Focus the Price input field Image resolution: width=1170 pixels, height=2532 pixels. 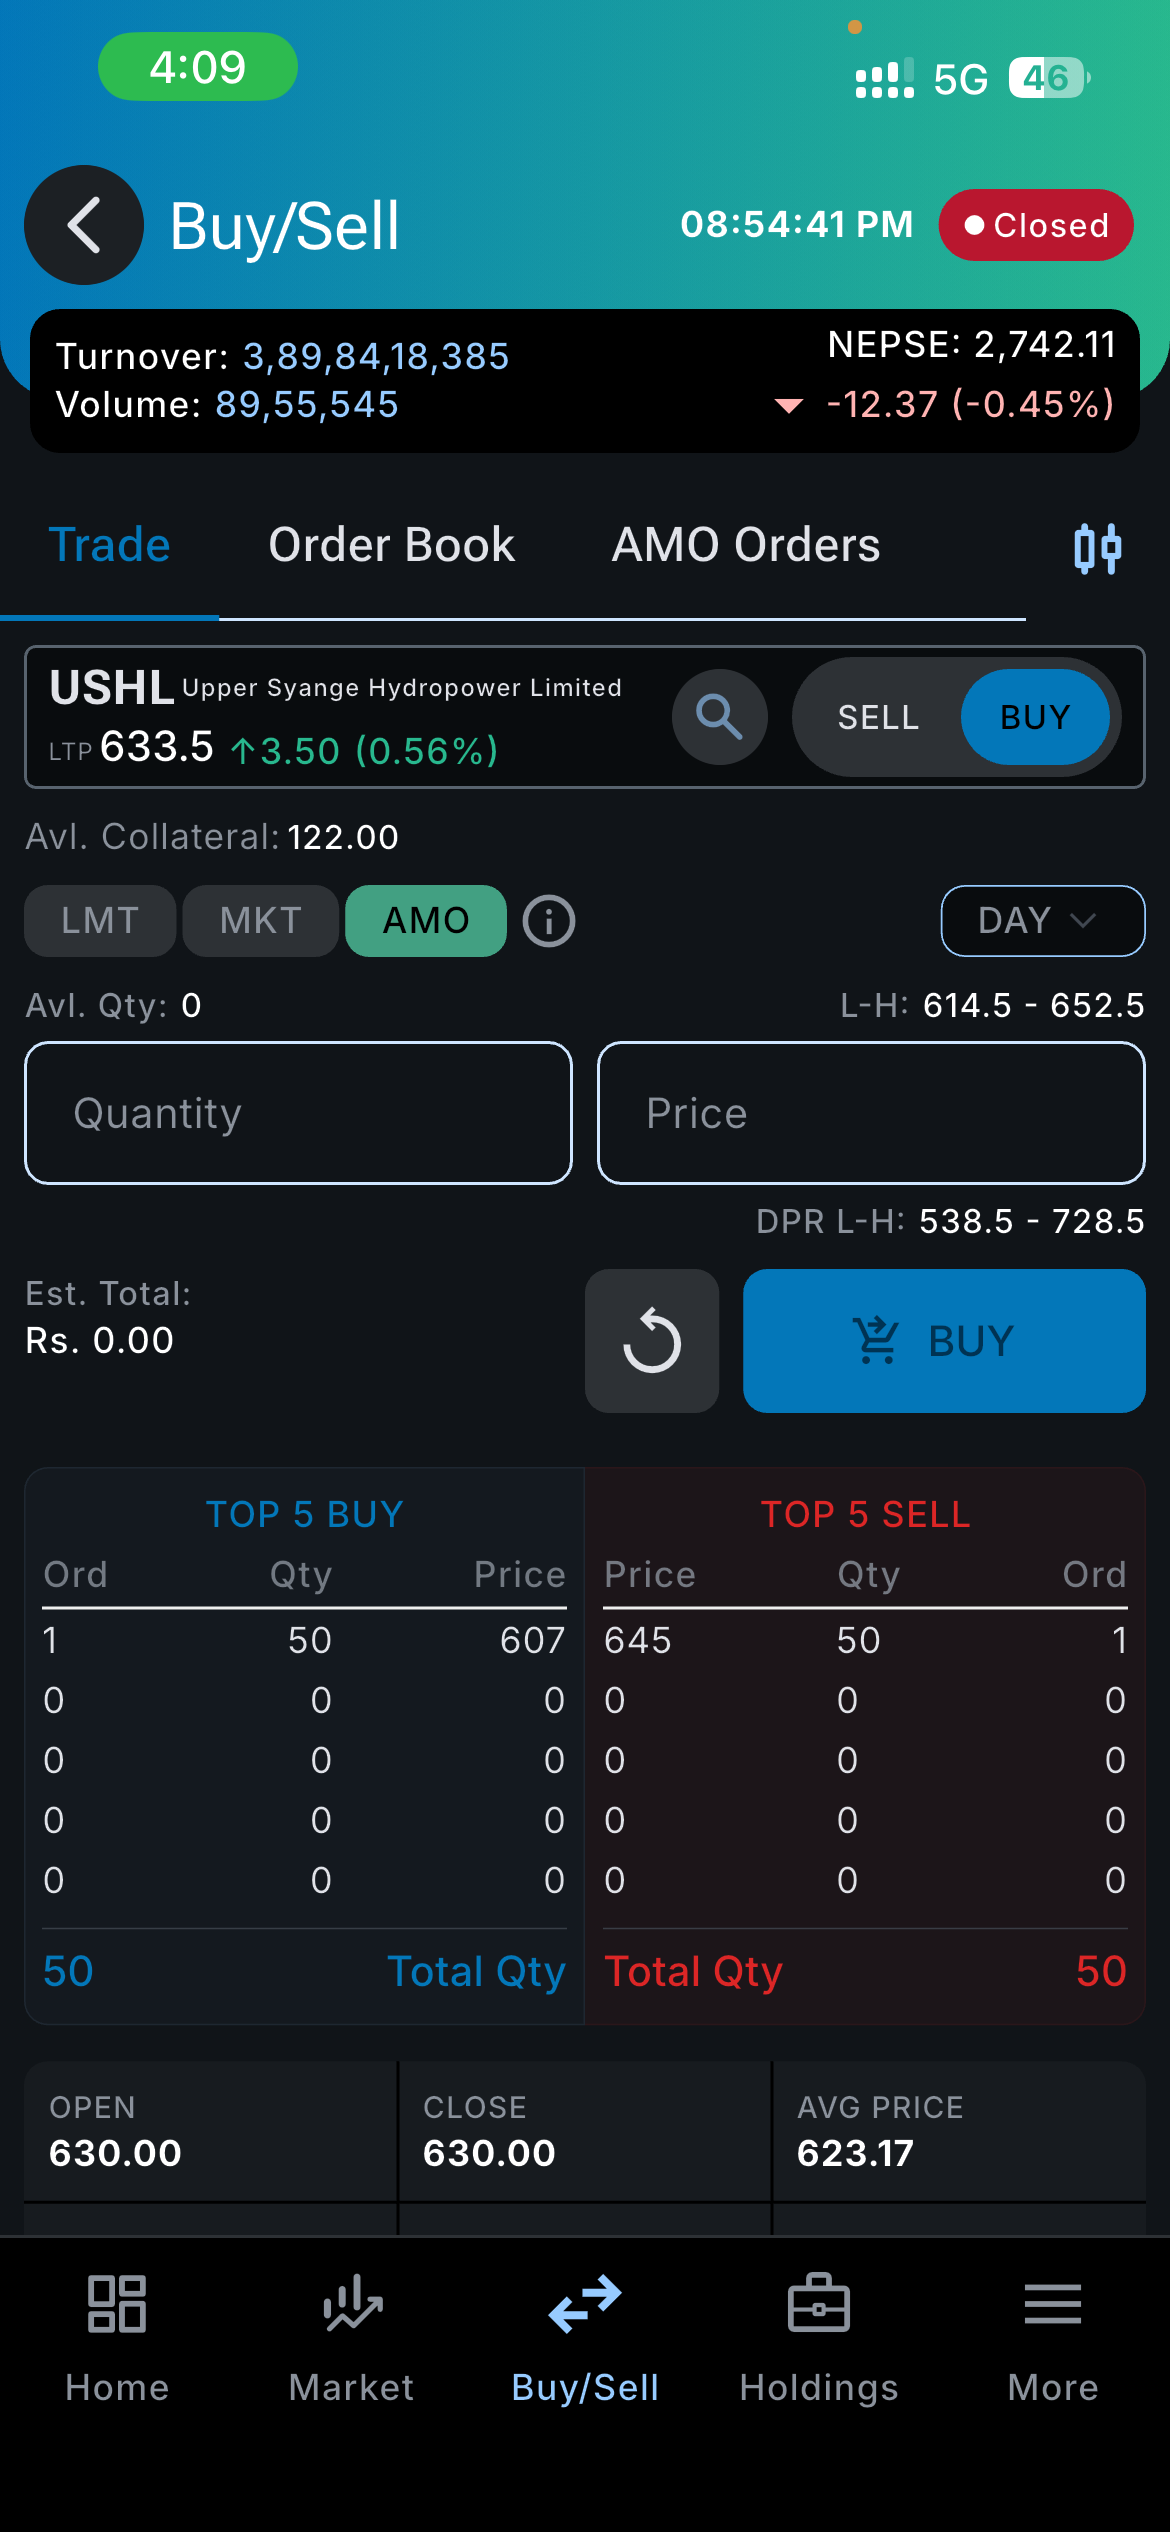pyautogui.click(x=871, y=1113)
